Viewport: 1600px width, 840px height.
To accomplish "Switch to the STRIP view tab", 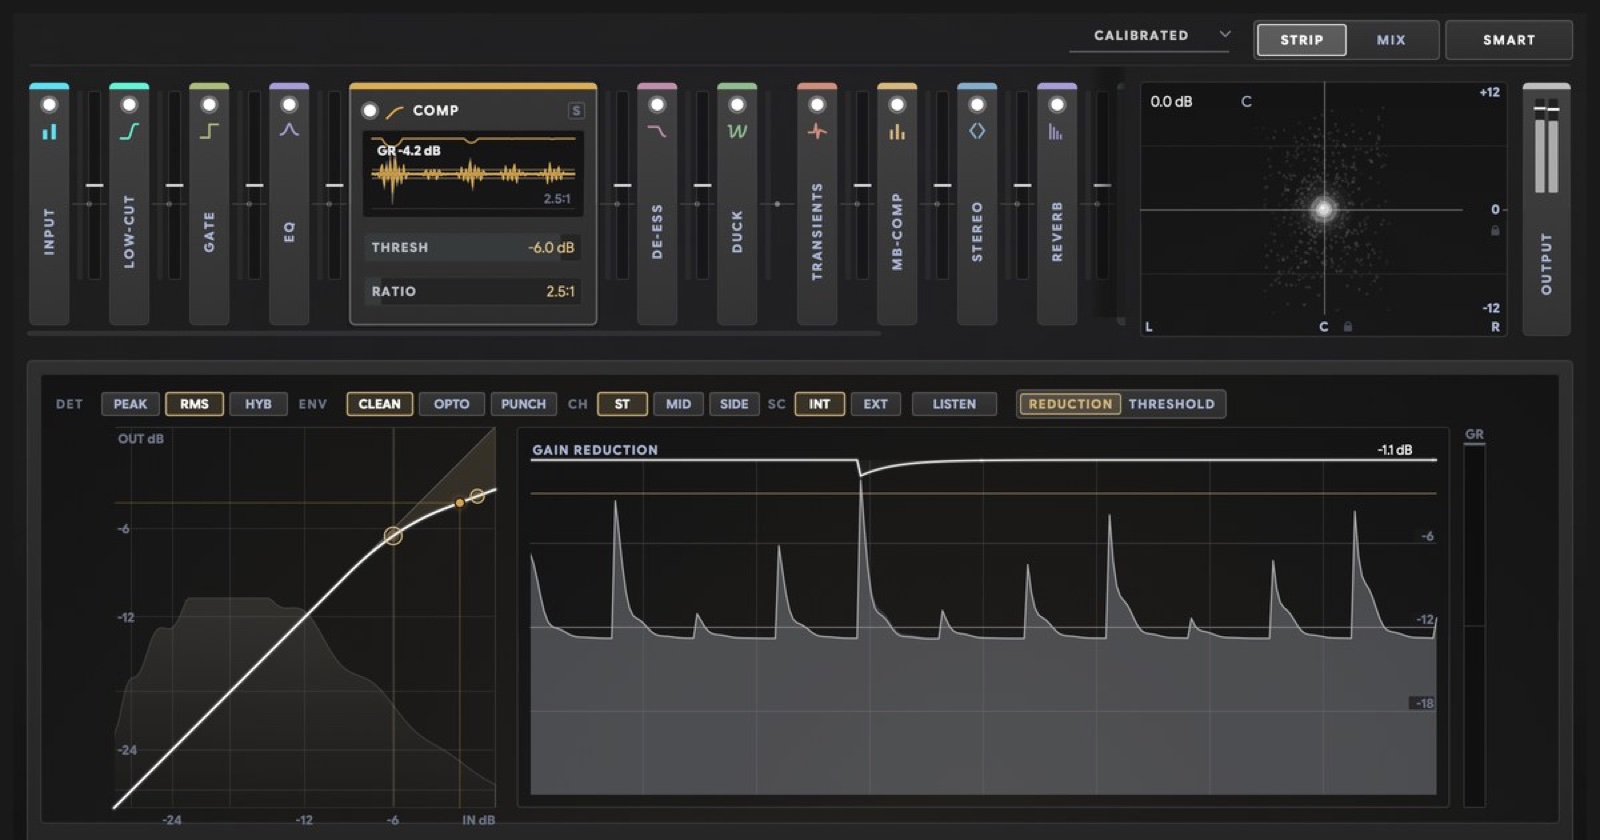I will coord(1301,40).
